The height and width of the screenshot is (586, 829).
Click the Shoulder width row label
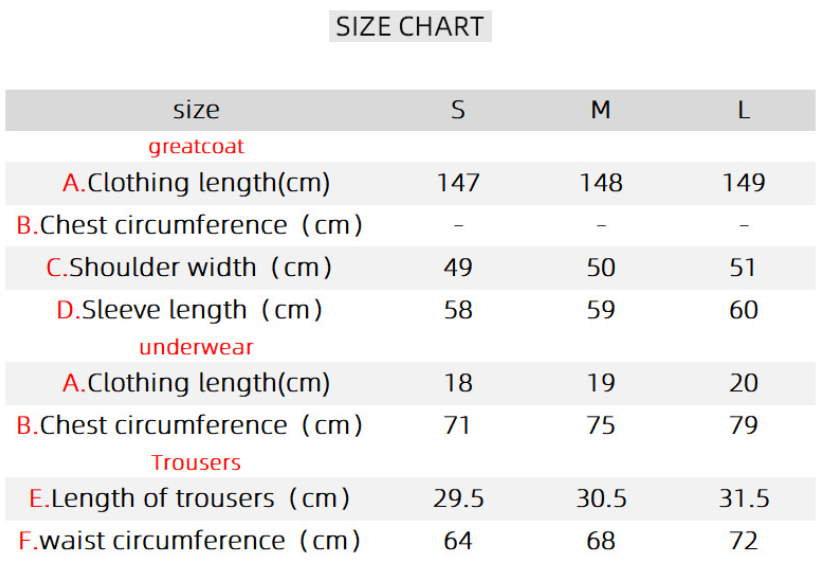(x=190, y=268)
